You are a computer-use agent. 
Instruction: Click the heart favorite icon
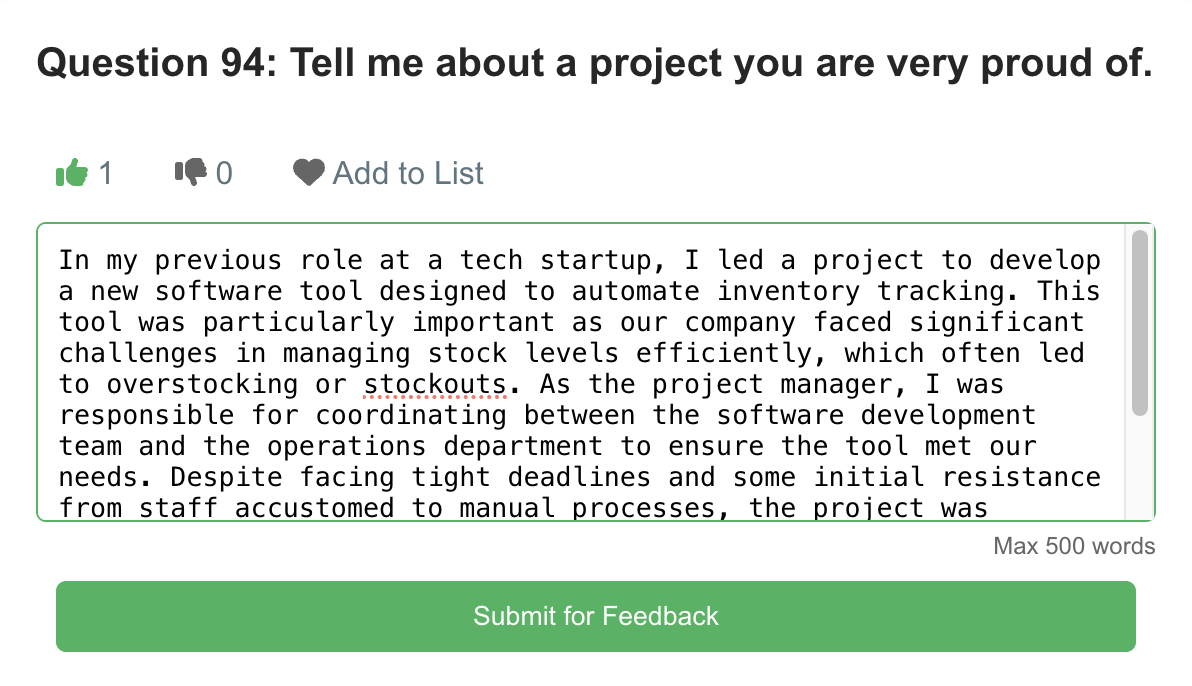click(309, 173)
